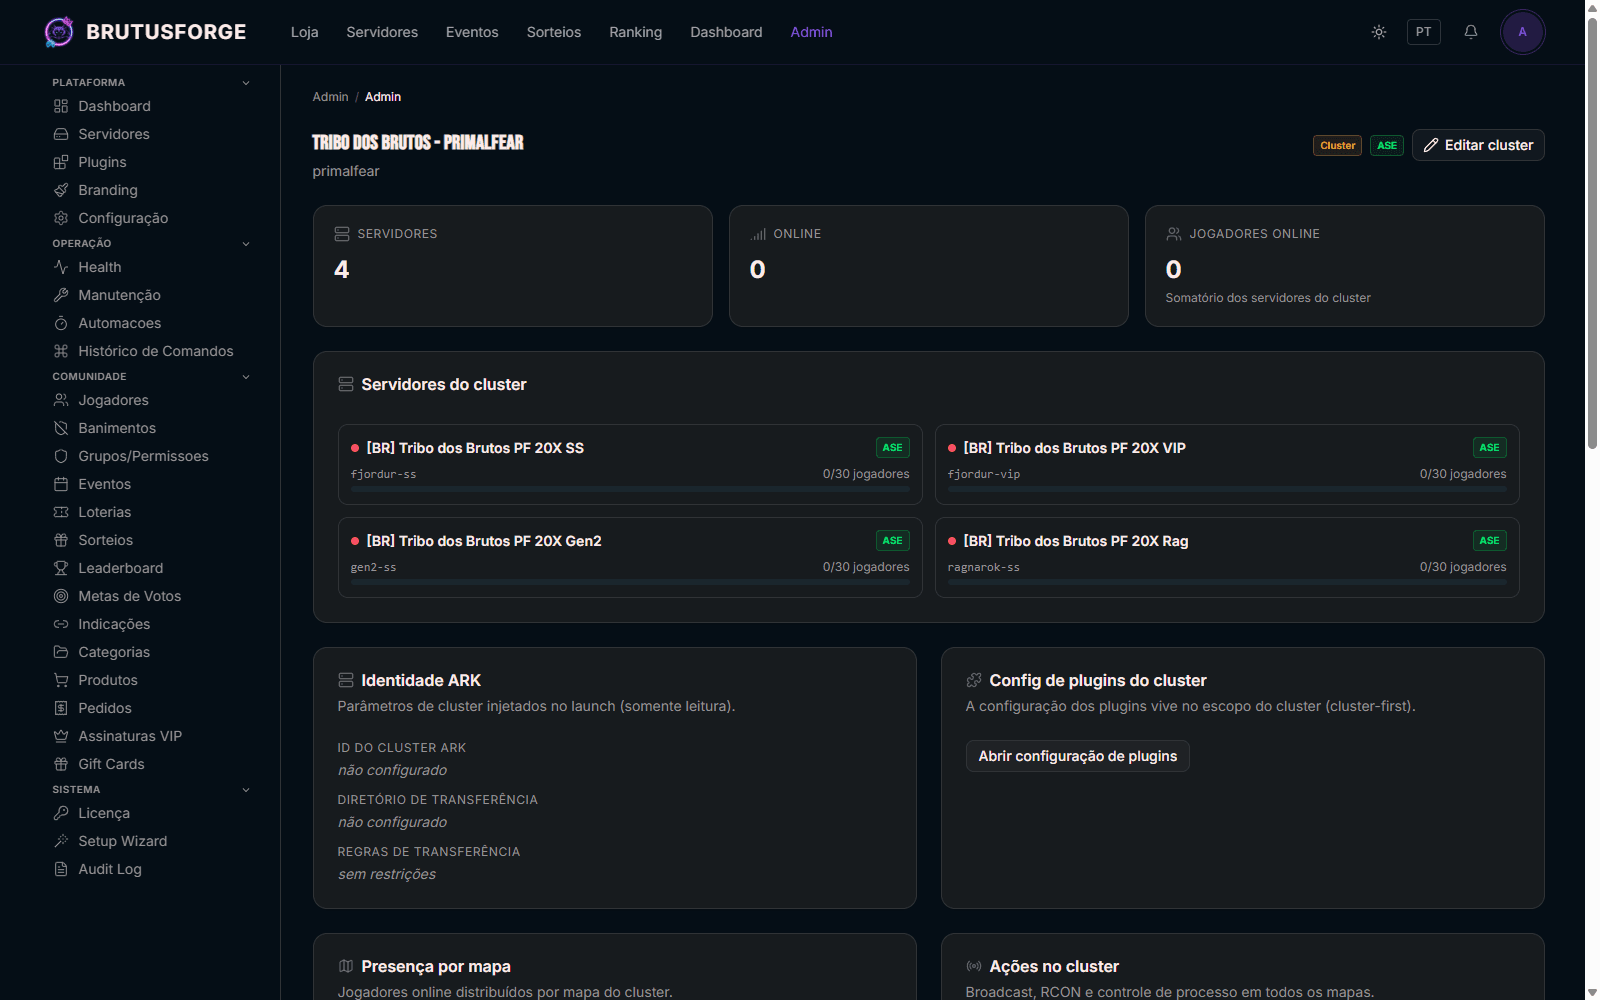Open Sorteios in the top navigation
This screenshot has width=1600, height=1000.
(x=554, y=32)
